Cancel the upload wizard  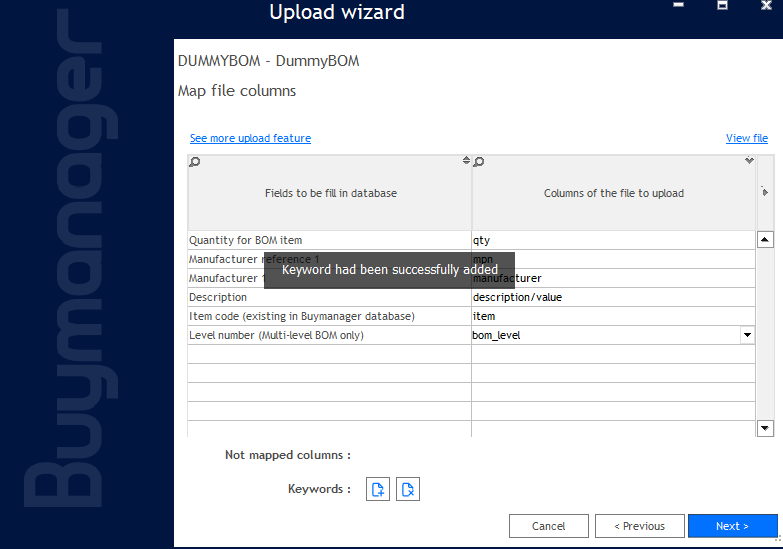[548, 526]
